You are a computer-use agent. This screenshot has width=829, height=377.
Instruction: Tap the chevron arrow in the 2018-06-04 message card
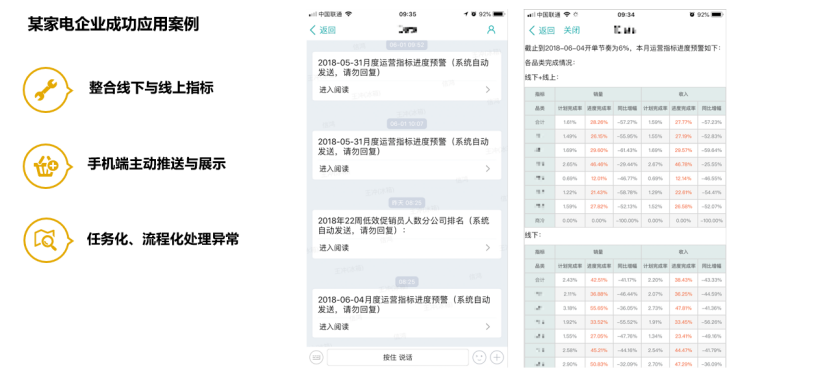coord(487,327)
